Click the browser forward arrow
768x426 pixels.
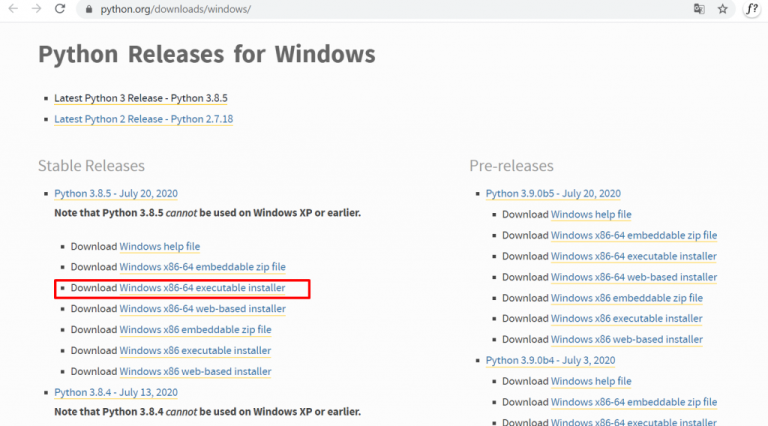click(x=37, y=9)
